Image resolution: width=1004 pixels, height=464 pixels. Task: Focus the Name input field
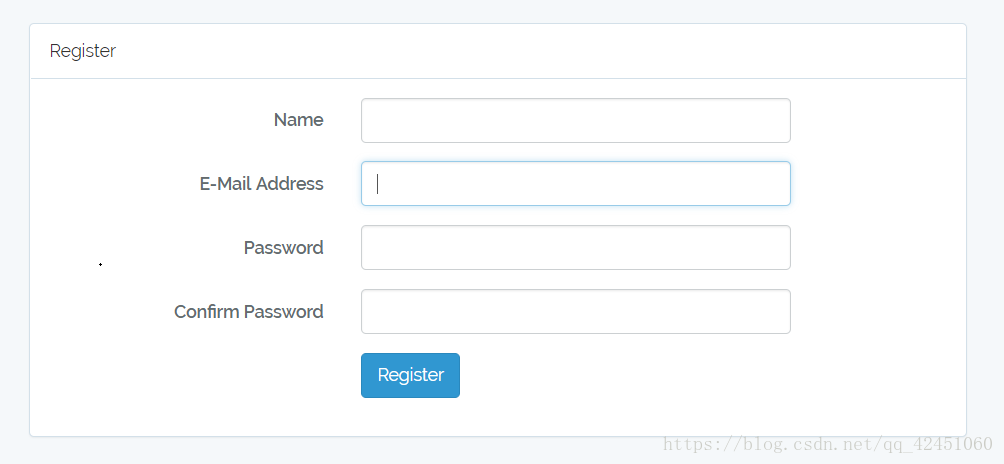tap(576, 120)
